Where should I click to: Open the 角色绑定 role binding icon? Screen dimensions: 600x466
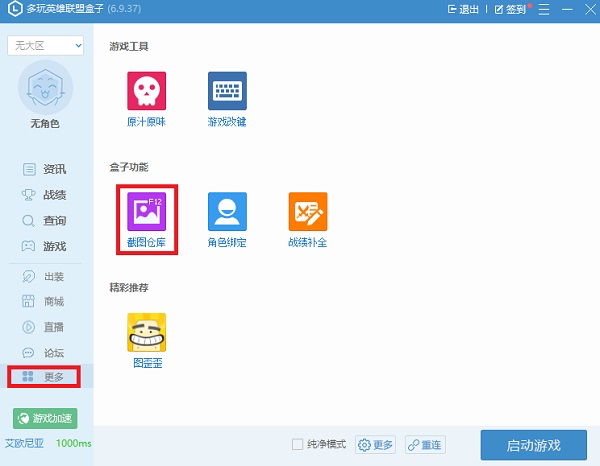pos(227,212)
